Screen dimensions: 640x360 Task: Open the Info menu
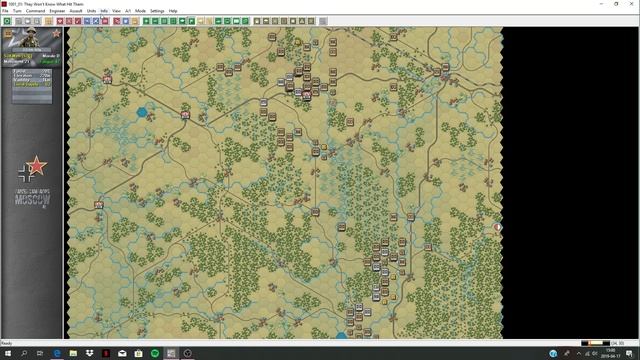pos(104,11)
